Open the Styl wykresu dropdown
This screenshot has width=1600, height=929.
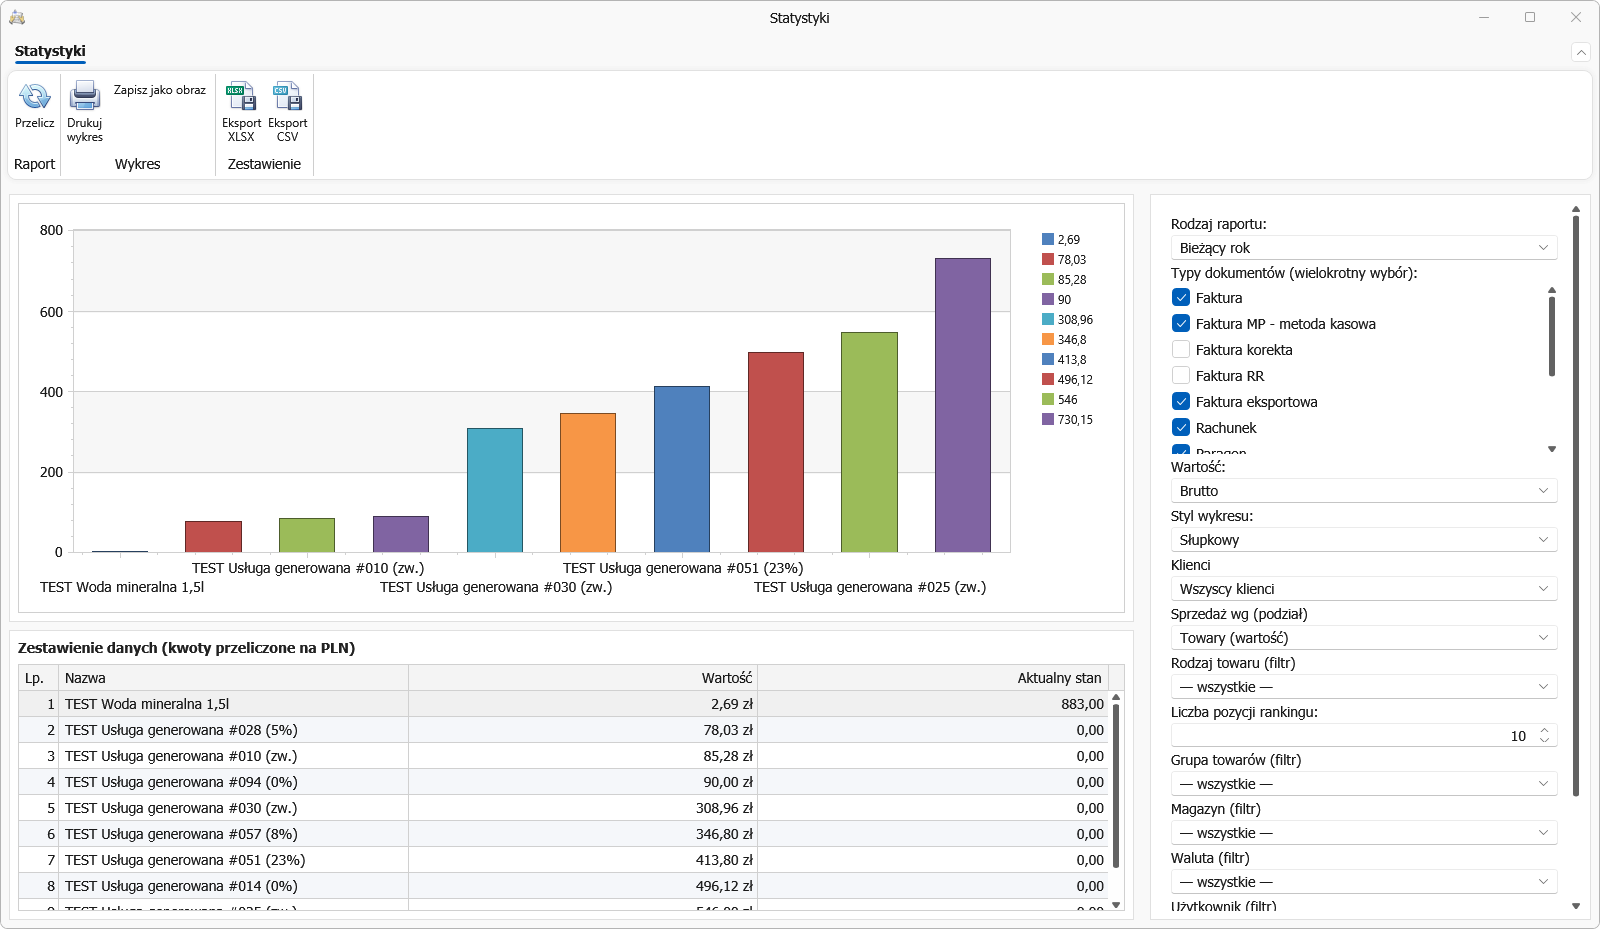[1364, 540]
